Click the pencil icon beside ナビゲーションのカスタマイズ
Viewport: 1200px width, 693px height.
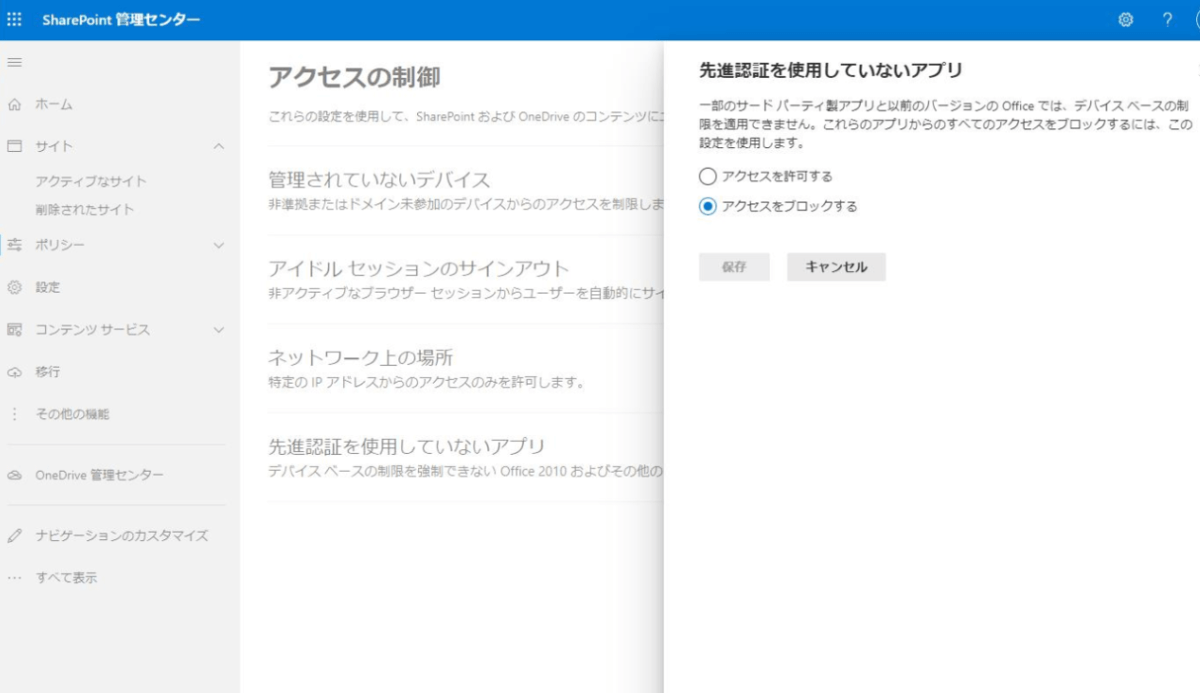pos(14,535)
